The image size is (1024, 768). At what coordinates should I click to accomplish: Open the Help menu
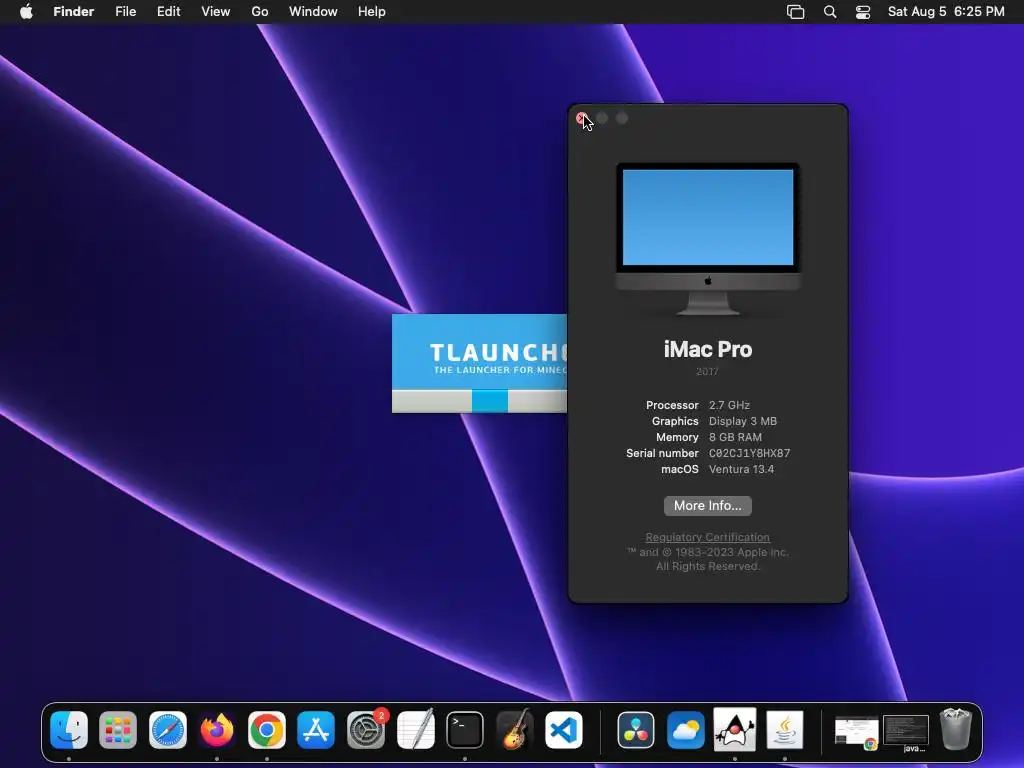coord(372,12)
